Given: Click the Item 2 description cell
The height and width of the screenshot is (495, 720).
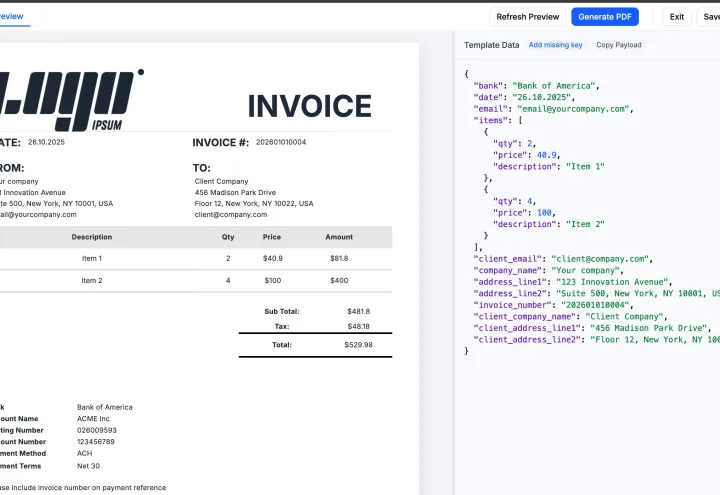Looking at the screenshot, I should [92, 281].
